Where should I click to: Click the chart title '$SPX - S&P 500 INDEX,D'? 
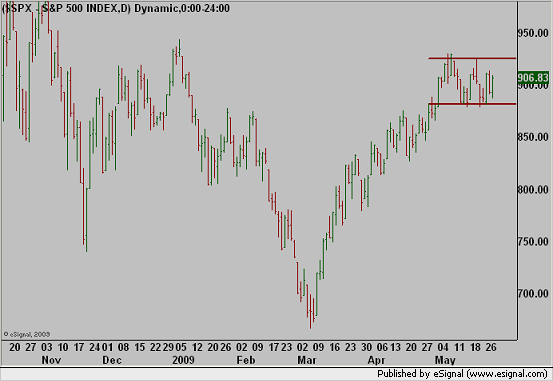(66, 8)
